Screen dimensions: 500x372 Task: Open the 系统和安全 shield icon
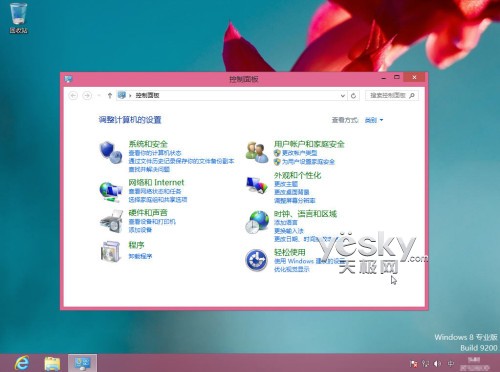click(111, 152)
